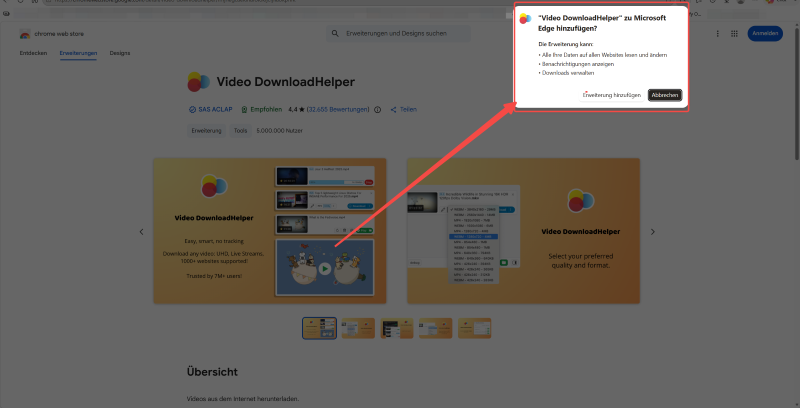
Task: Click the extension icon inside the dialog
Action: click(526, 19)
